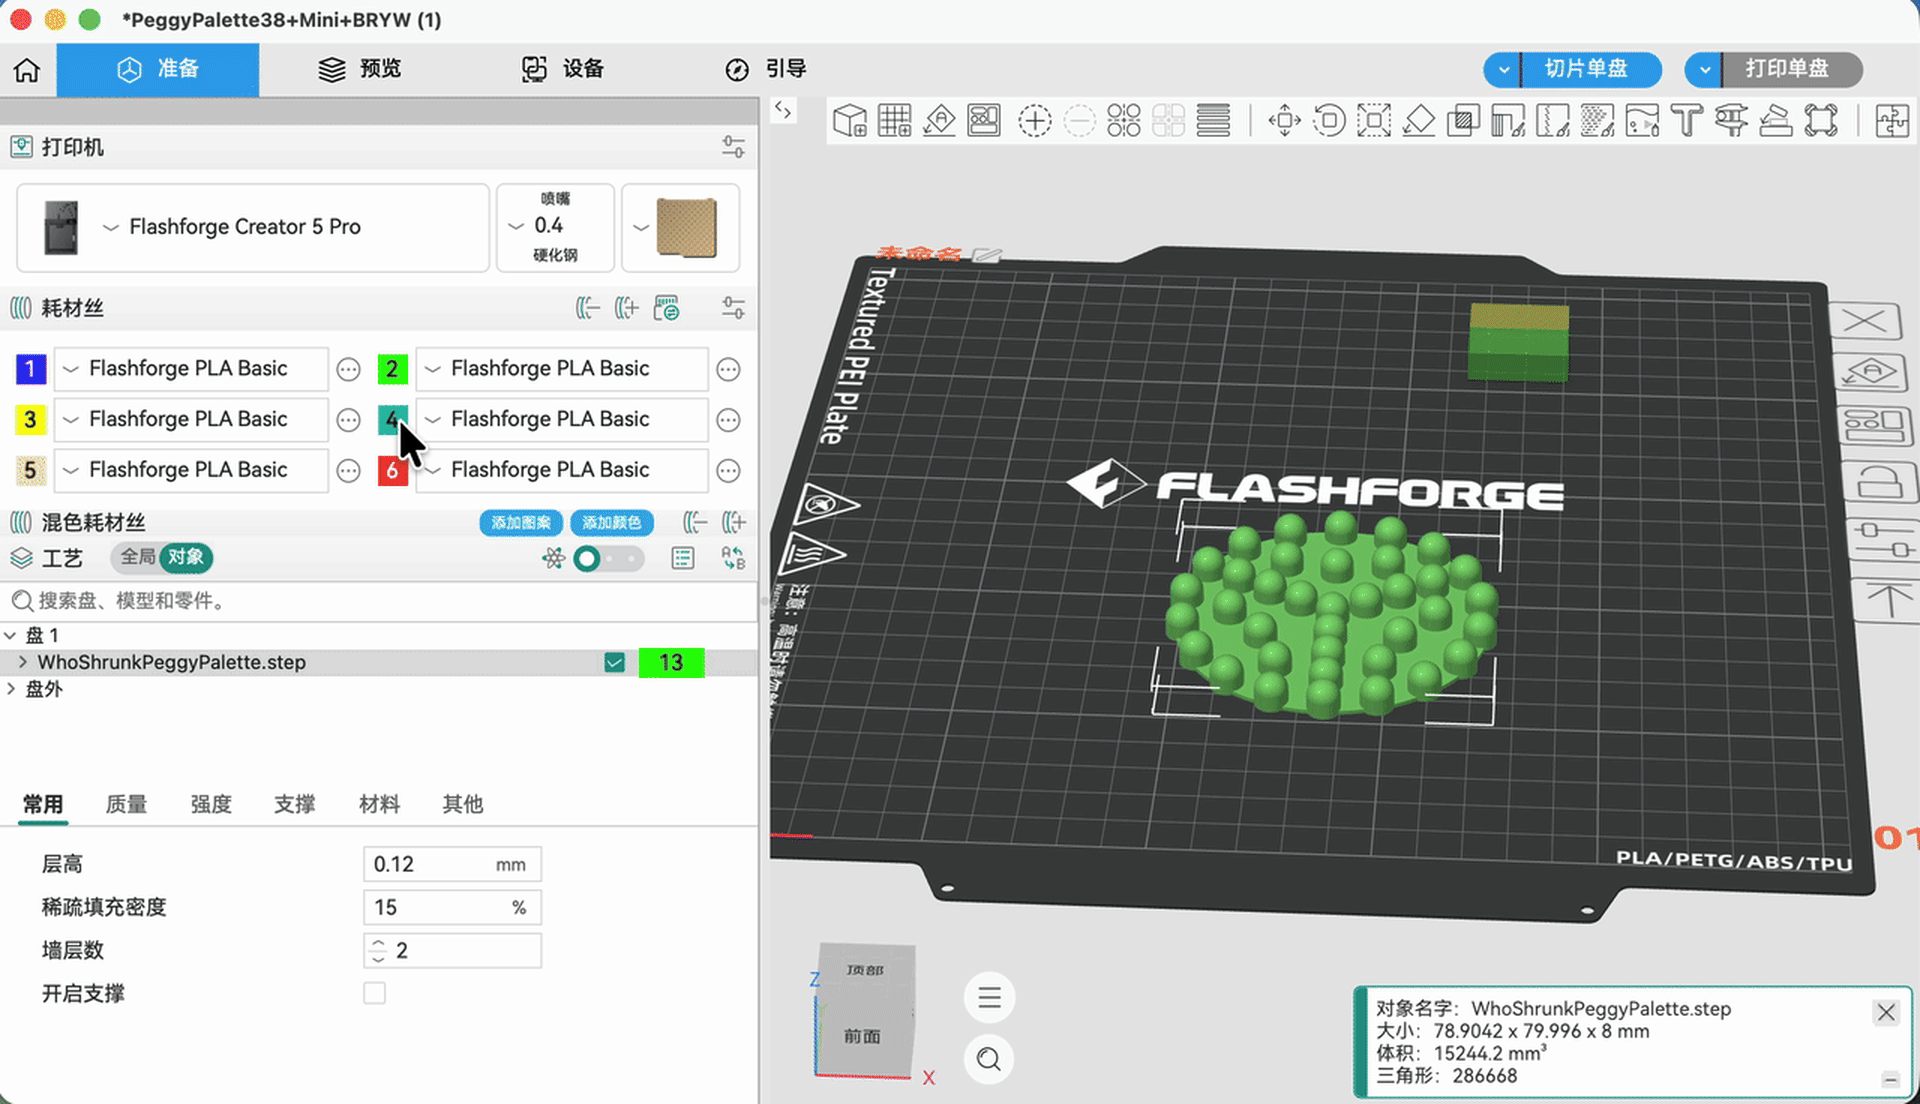Screen dimensions: 1920x1104
Task: Select the Rotate tool
Action: tap(1329, 121)
